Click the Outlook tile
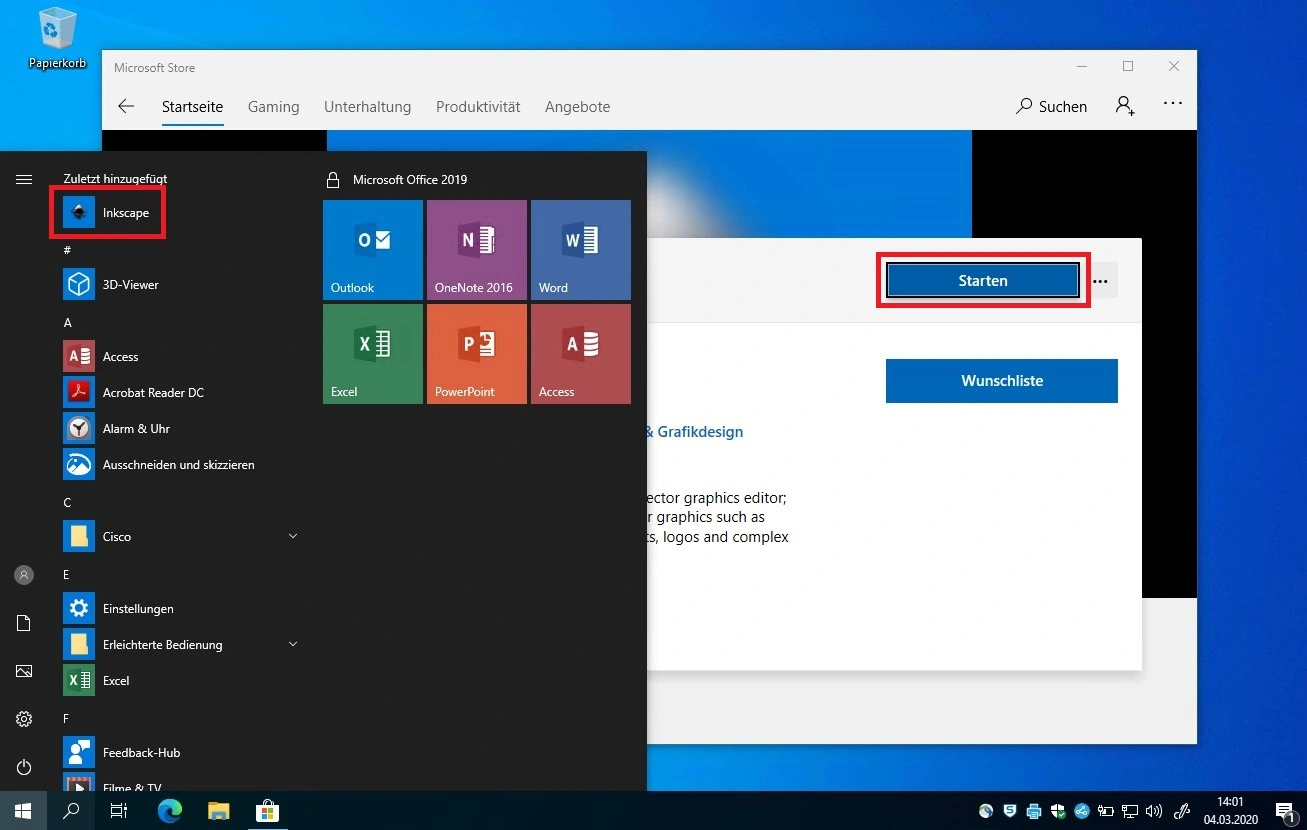1307x830 pixels. 372,249
